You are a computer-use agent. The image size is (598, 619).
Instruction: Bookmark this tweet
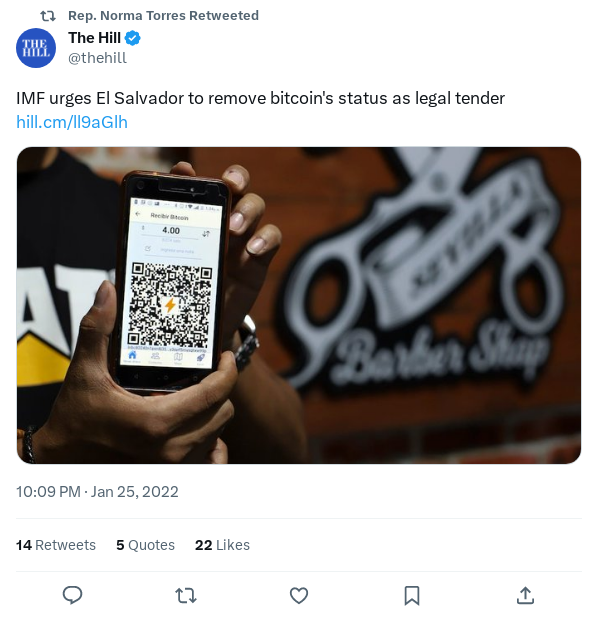pos(412,595)
